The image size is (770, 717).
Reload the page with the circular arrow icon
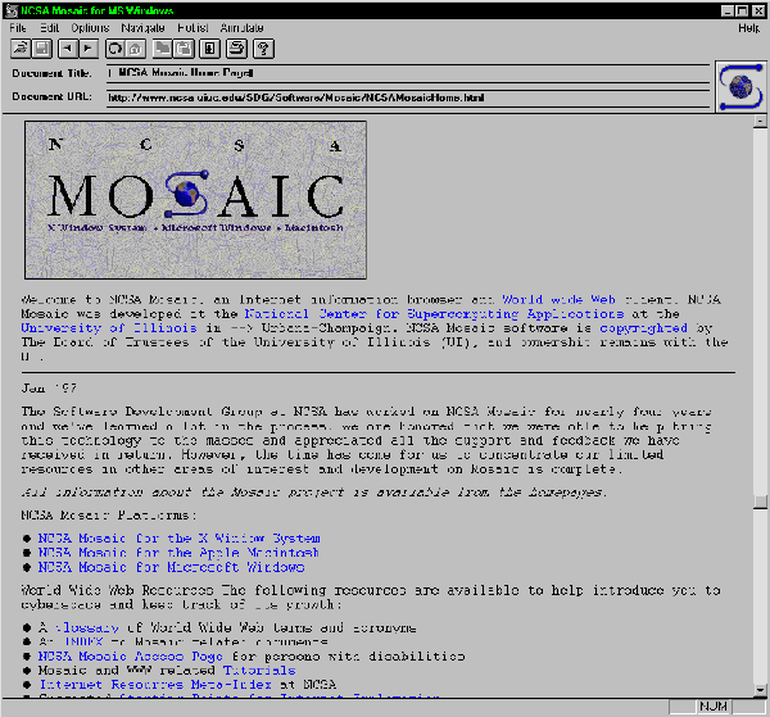(x=115, y=49)
